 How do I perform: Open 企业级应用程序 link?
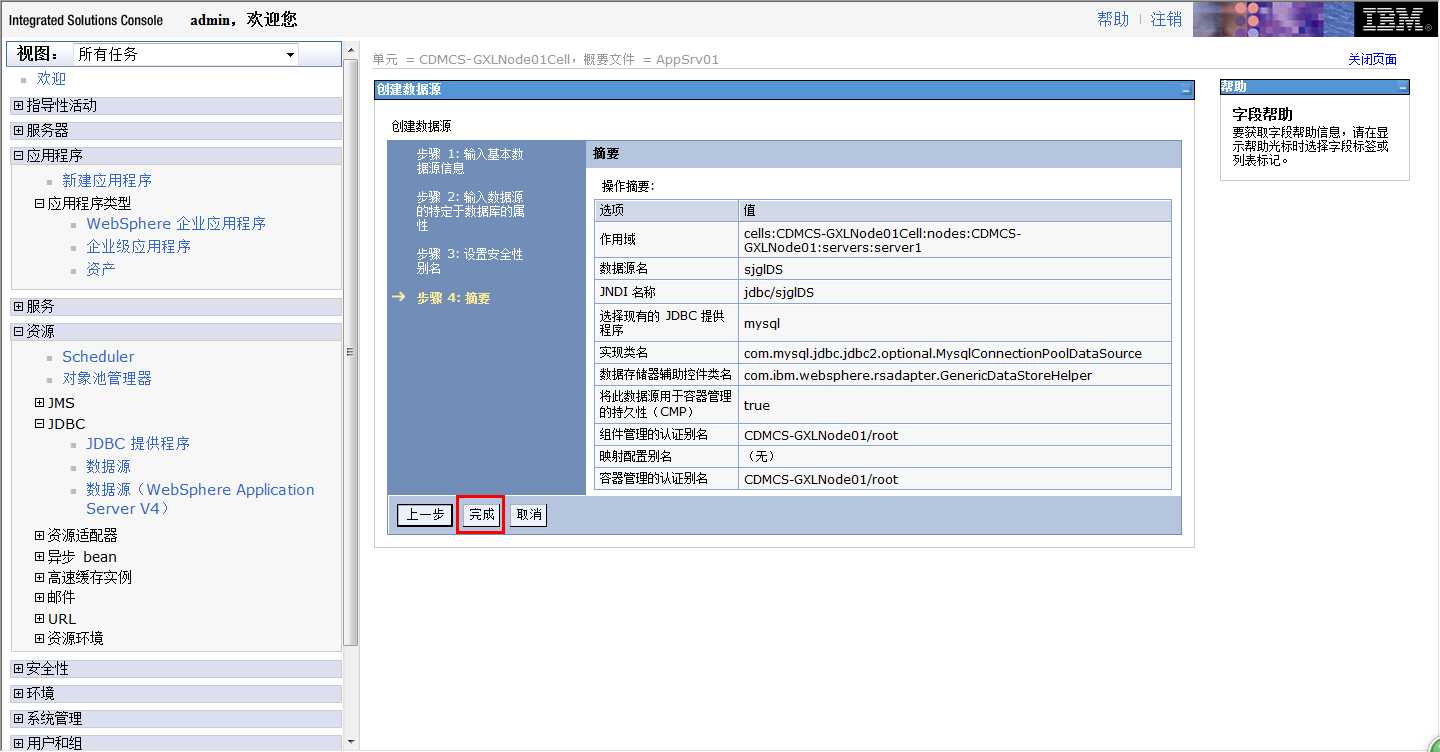click(138, 247)
